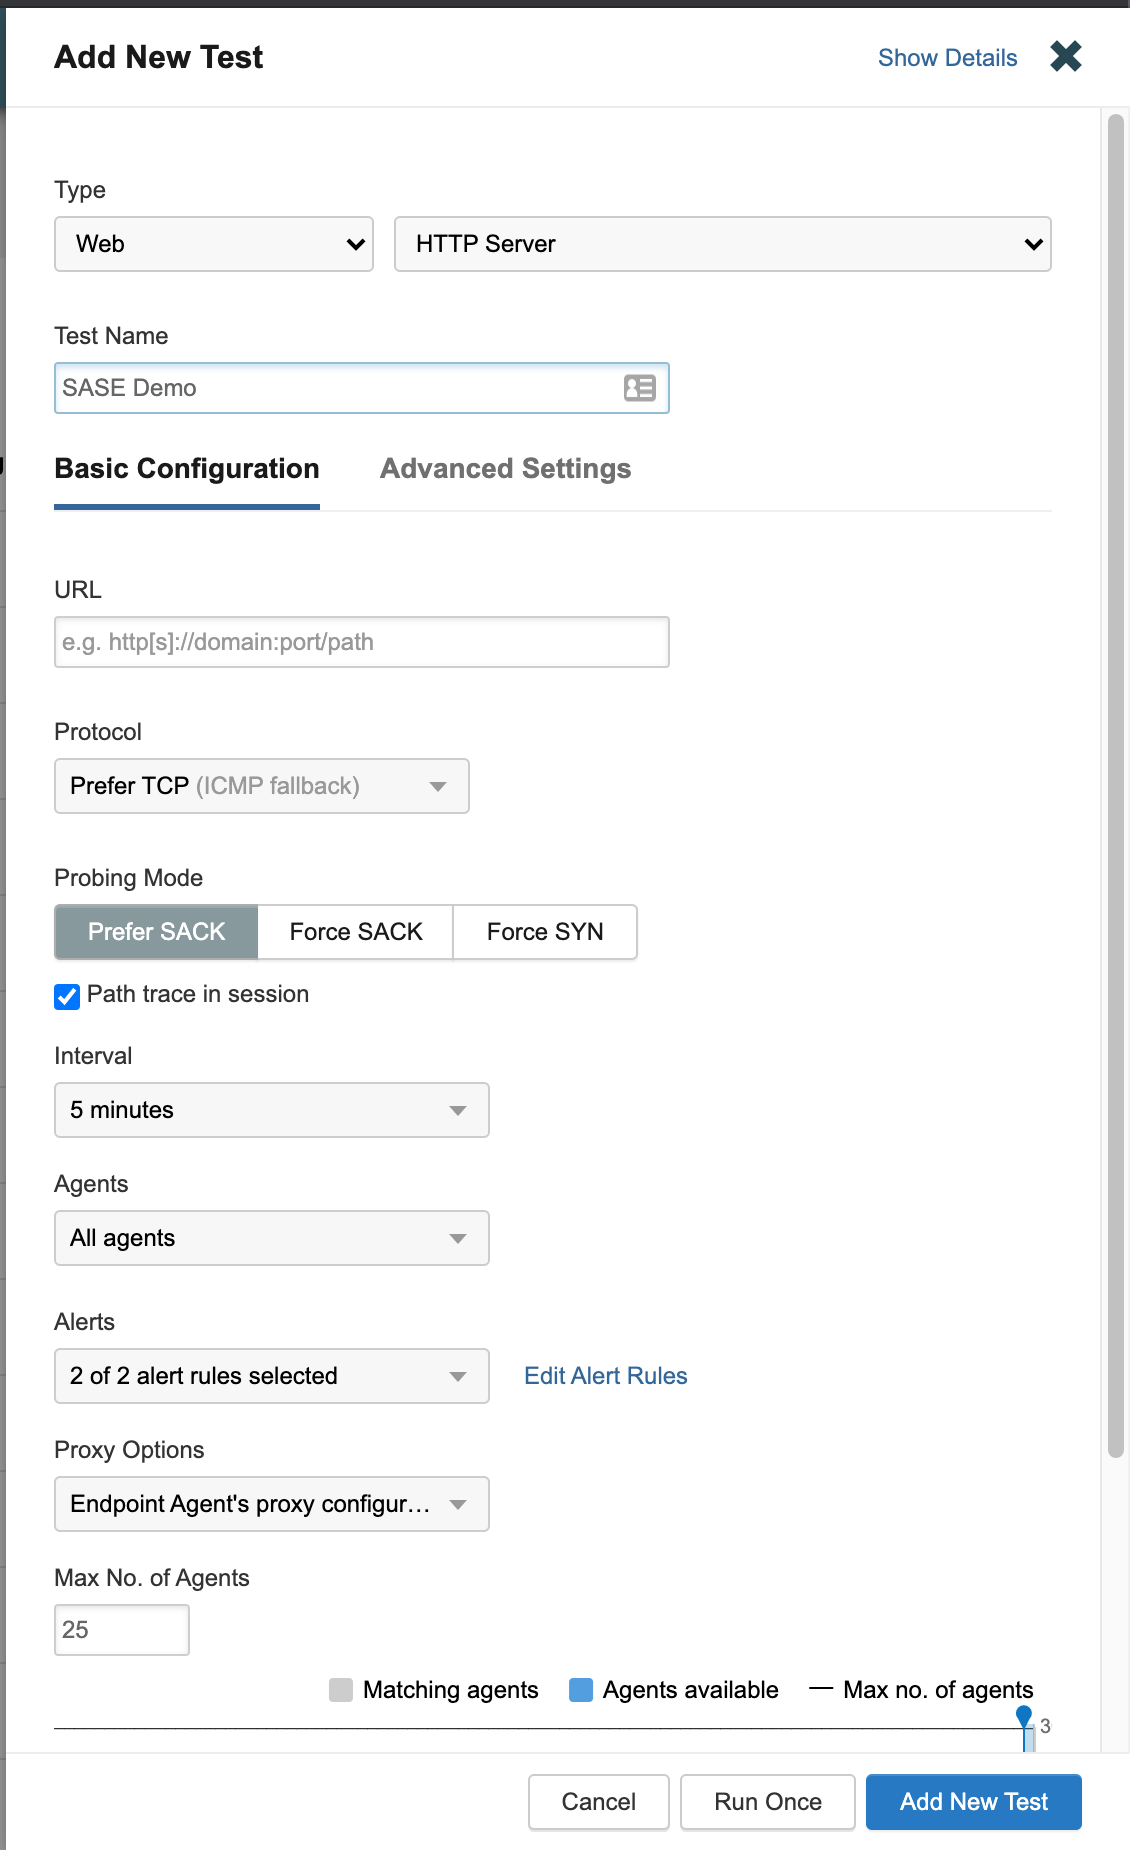The height and width of the screenshot is (1850, 1130).
Task: Expand the alert rules selected dropdown
Action: coord(271,1376)
